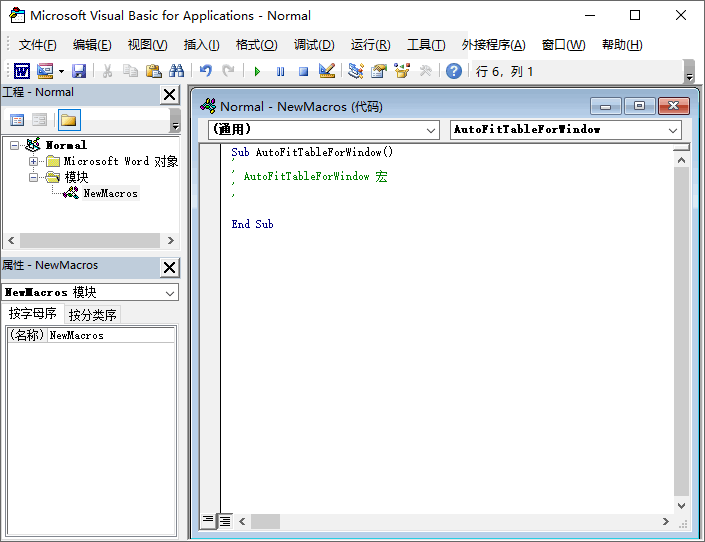Screen dimensions: 705x542
Task: Open Find with the binoculars icon
Action: tap(176, 71)
